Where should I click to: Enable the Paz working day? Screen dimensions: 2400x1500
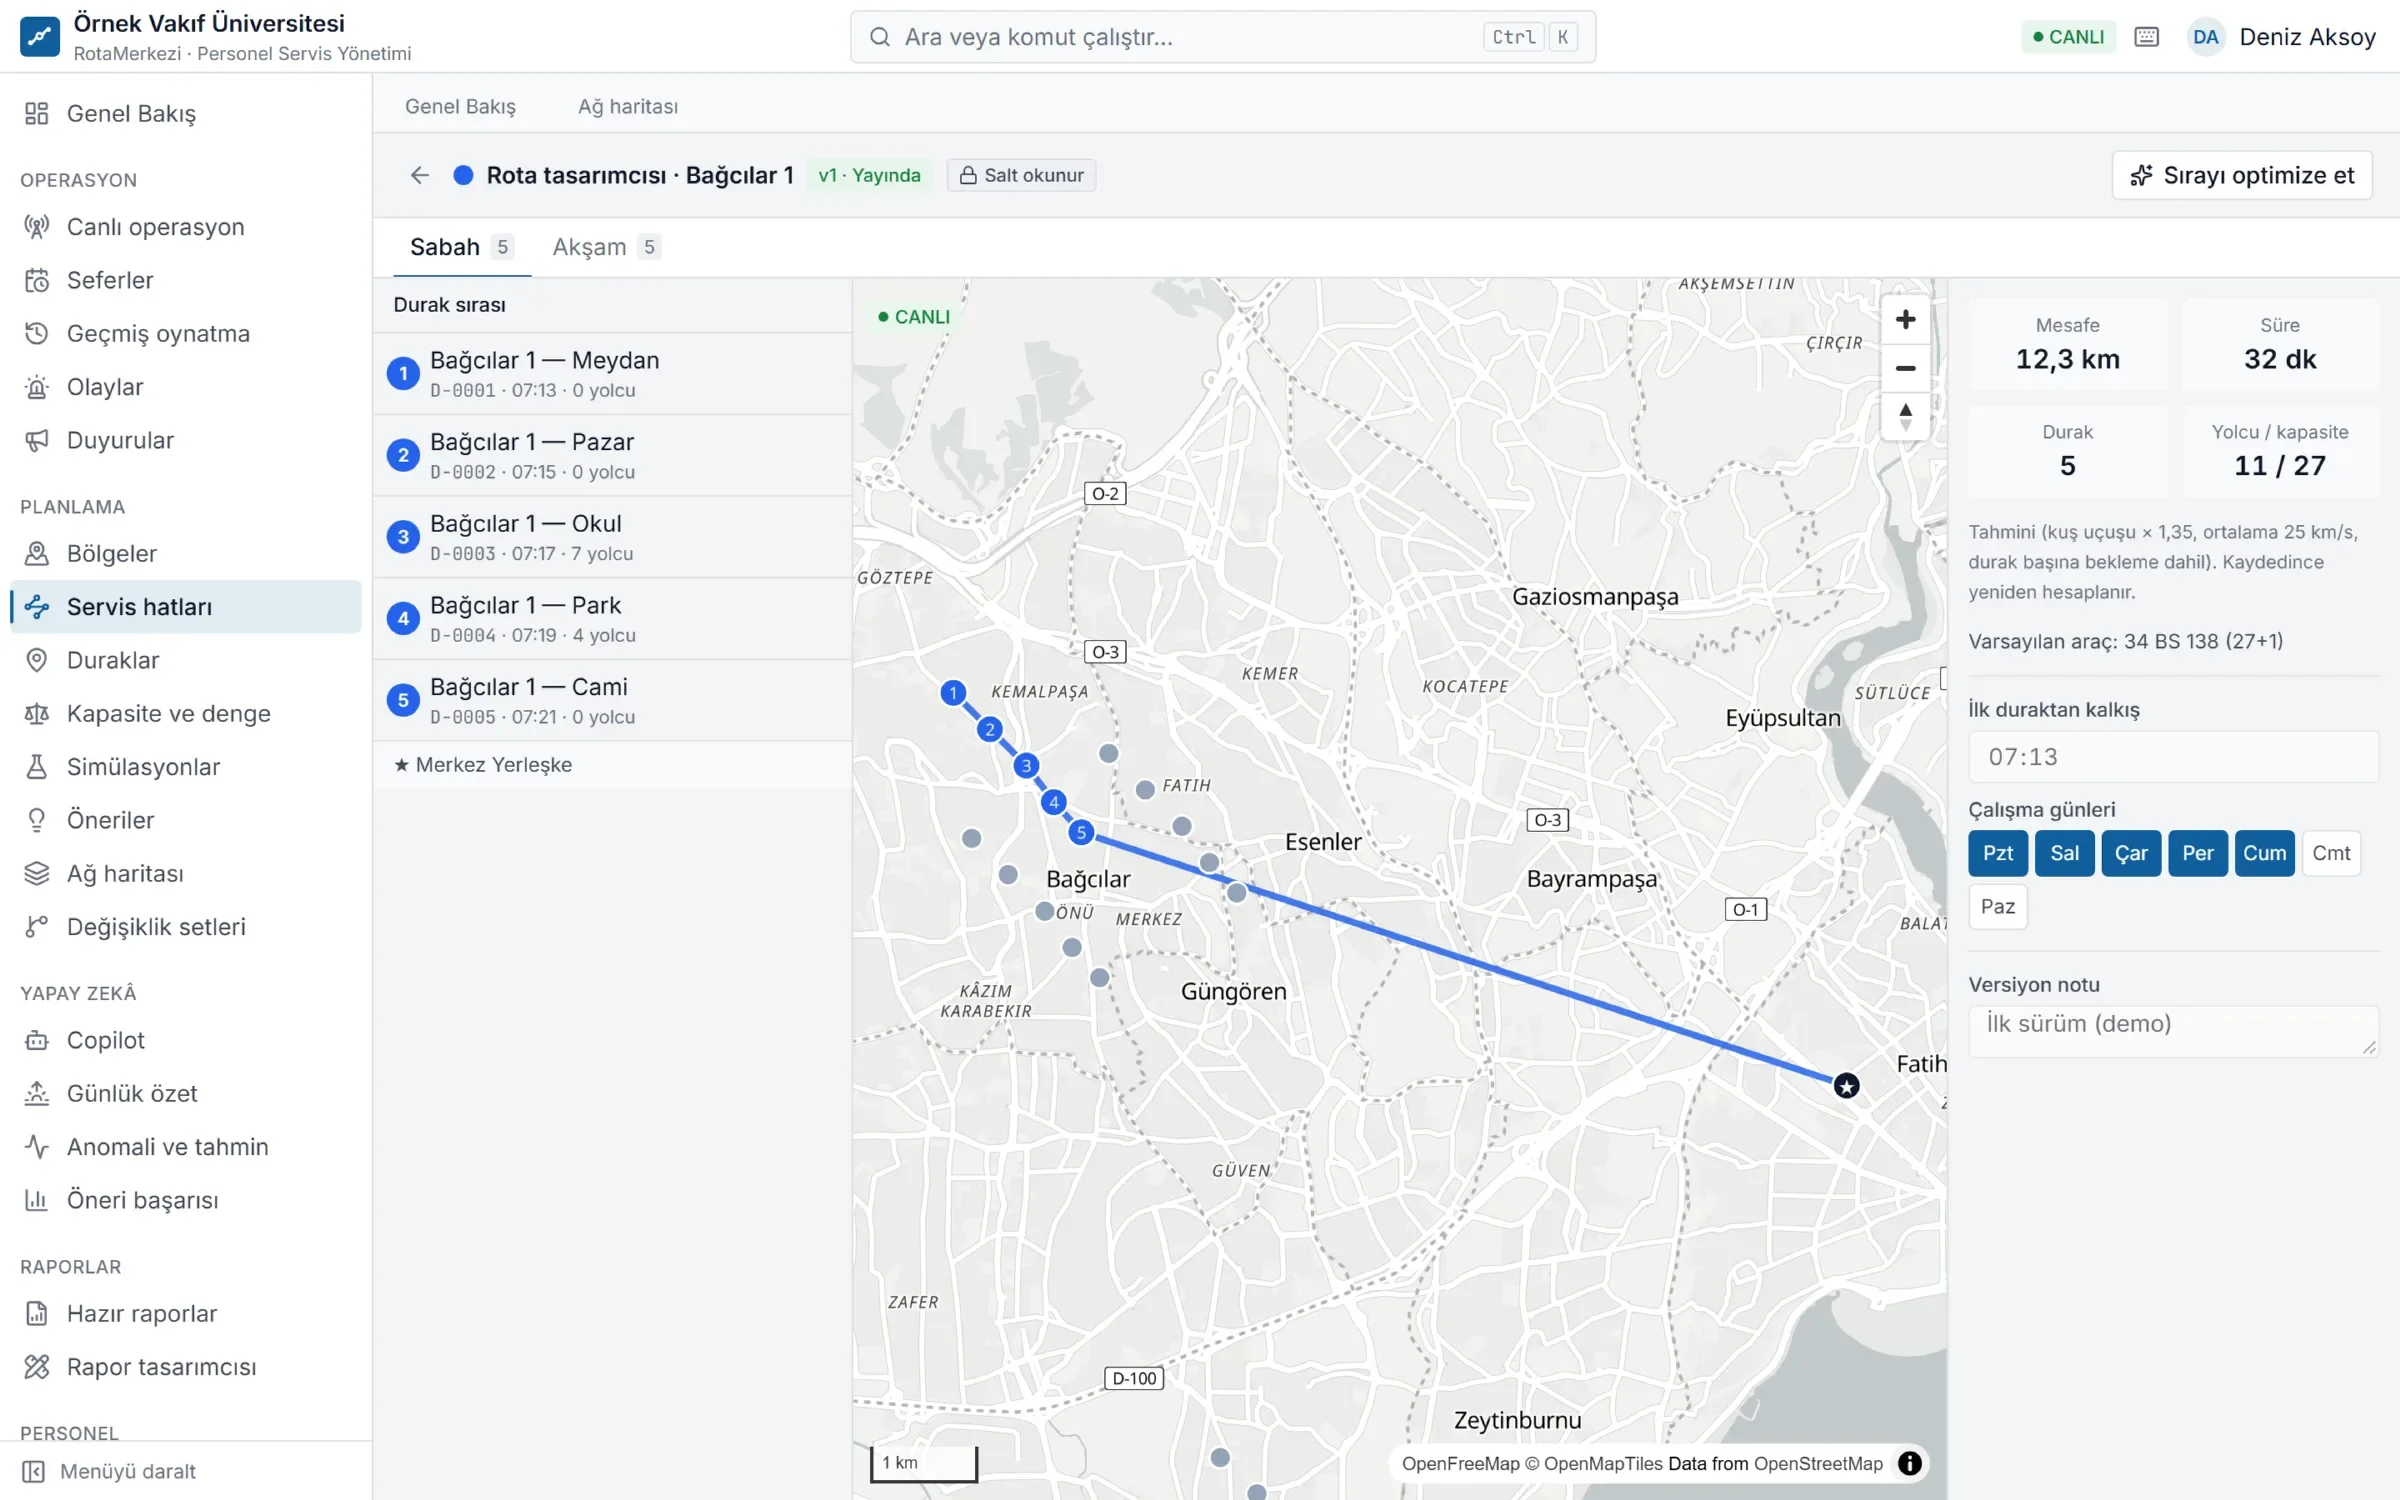tap(1997, 906)
